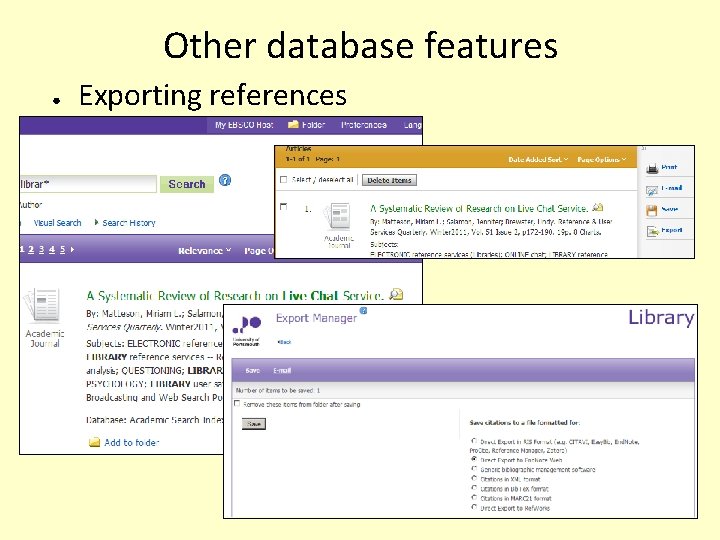Viewport: 720px width, 540px height.
Task: Open the Relevance sort dropdown
Action: pos(204,251)
